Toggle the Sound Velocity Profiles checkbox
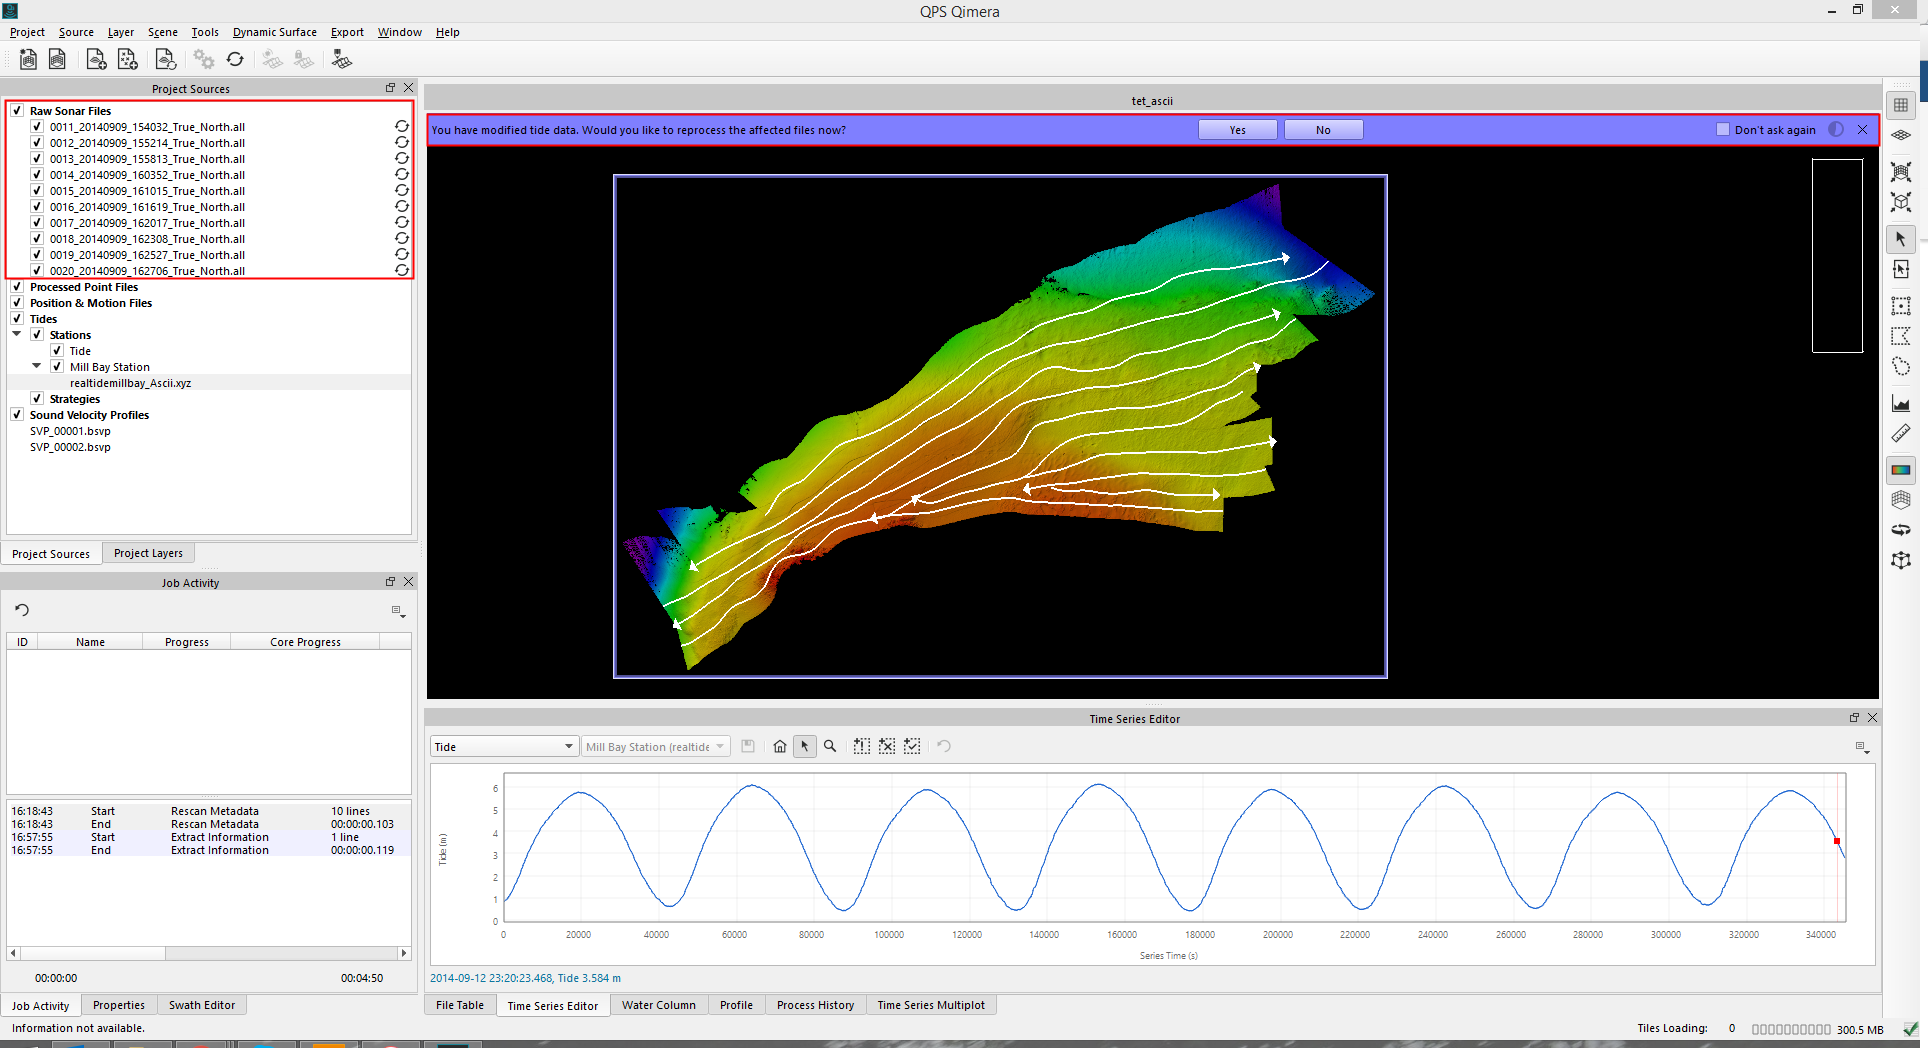The image size is (1928, 1048). click(x=17, y=415)
